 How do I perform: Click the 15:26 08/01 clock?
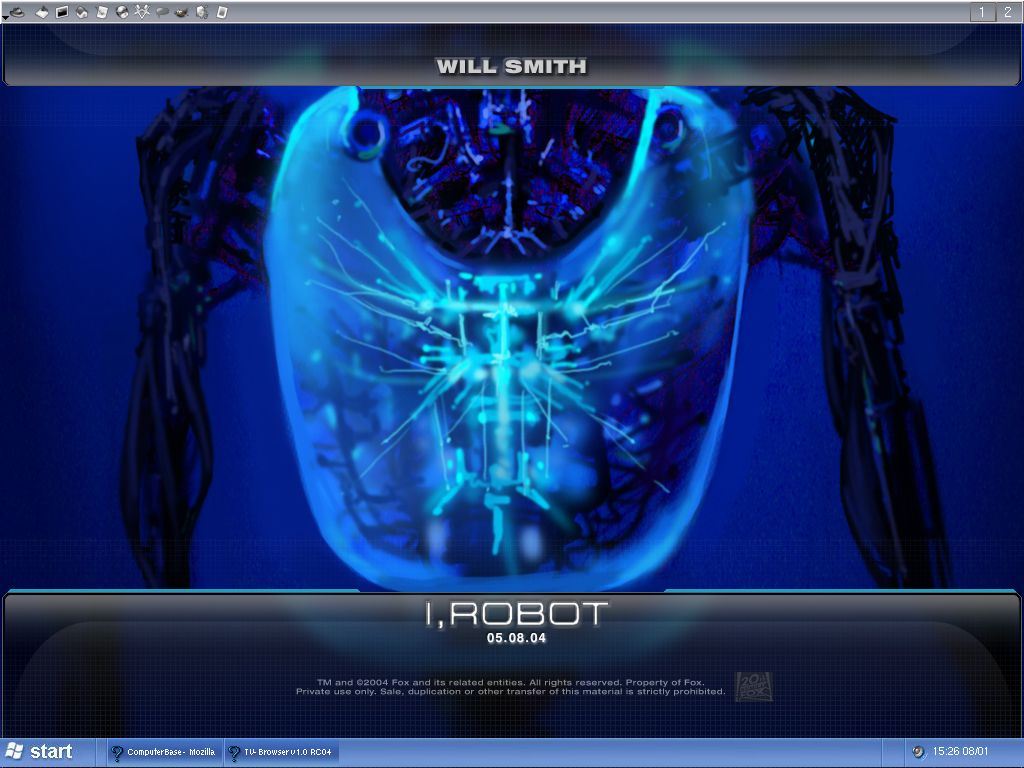[960, 752]
